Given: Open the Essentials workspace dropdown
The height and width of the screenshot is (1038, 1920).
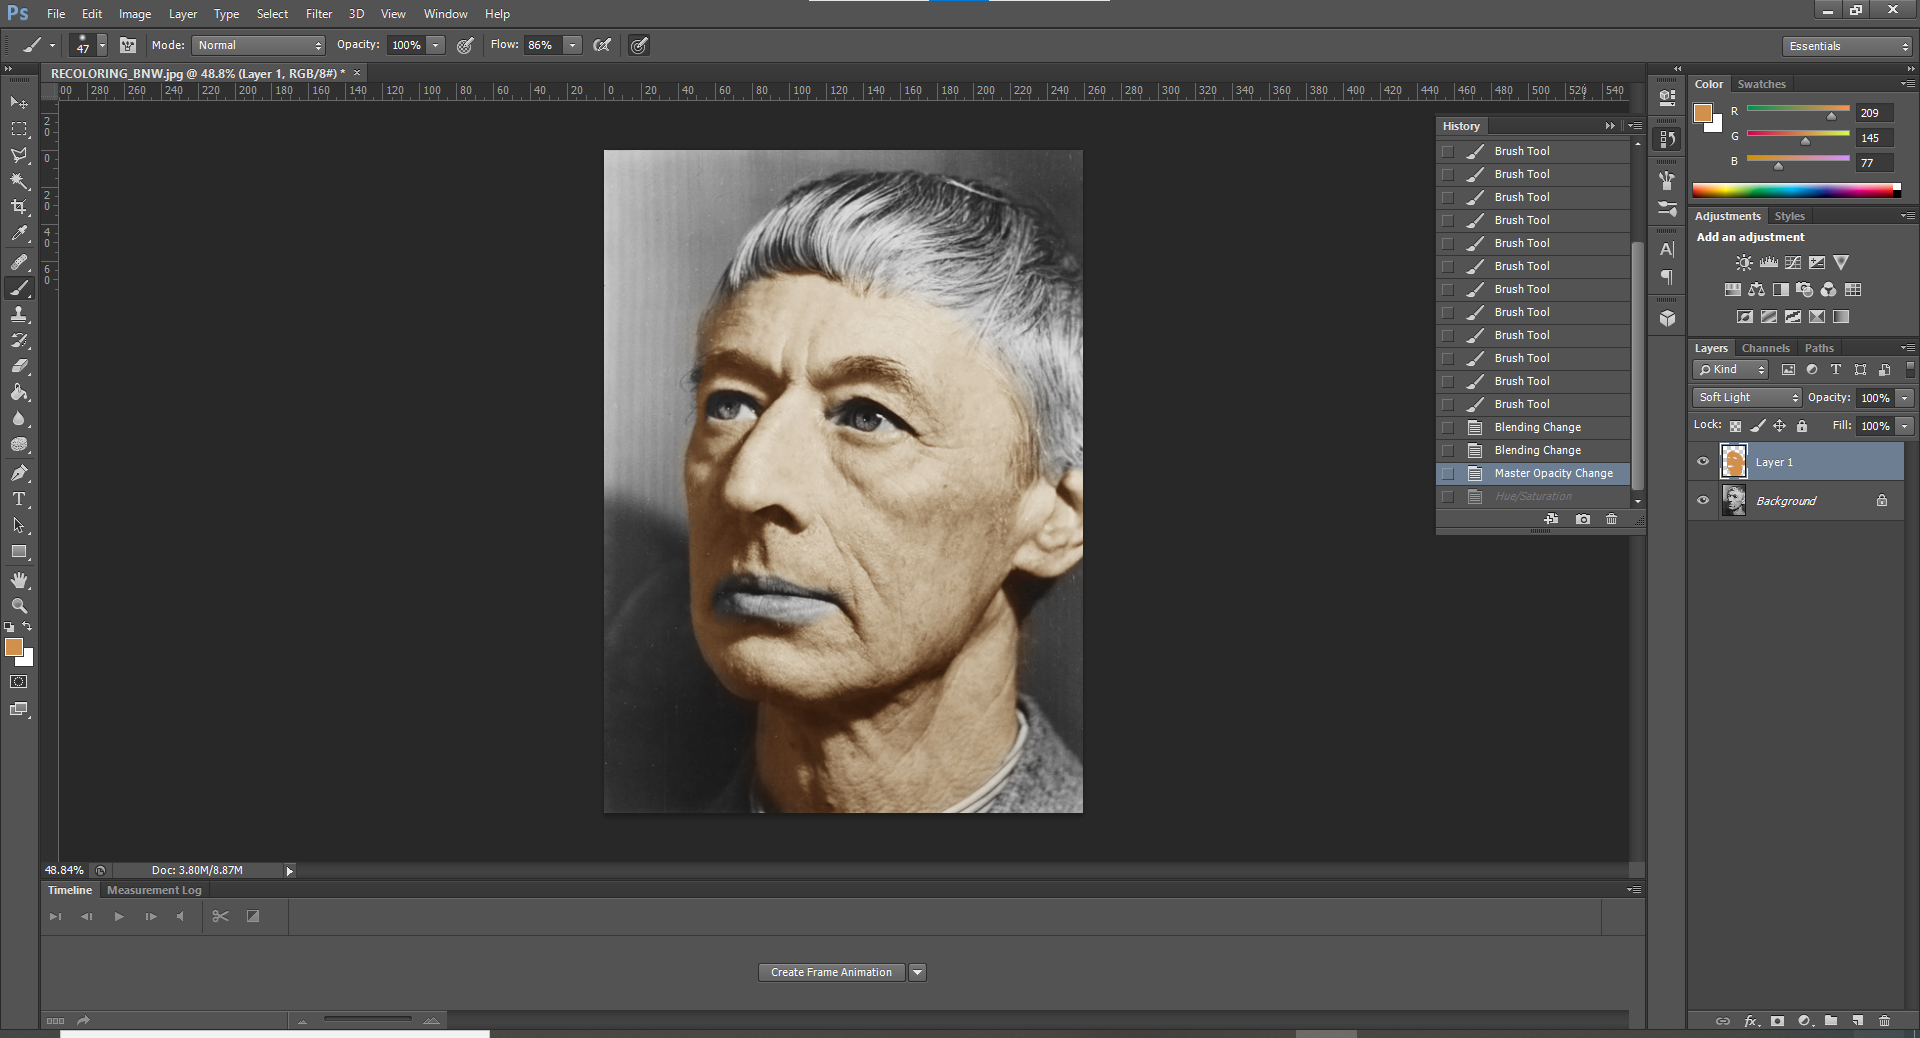Looking at the screenshot, I should 1846,46.
